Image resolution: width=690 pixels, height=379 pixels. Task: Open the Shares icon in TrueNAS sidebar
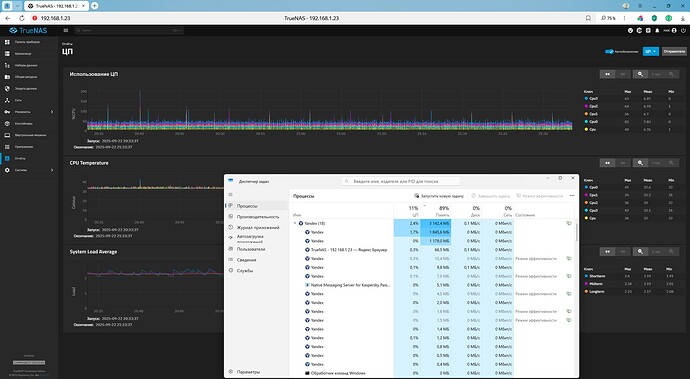pyautogui.click(x=7, y=77)
